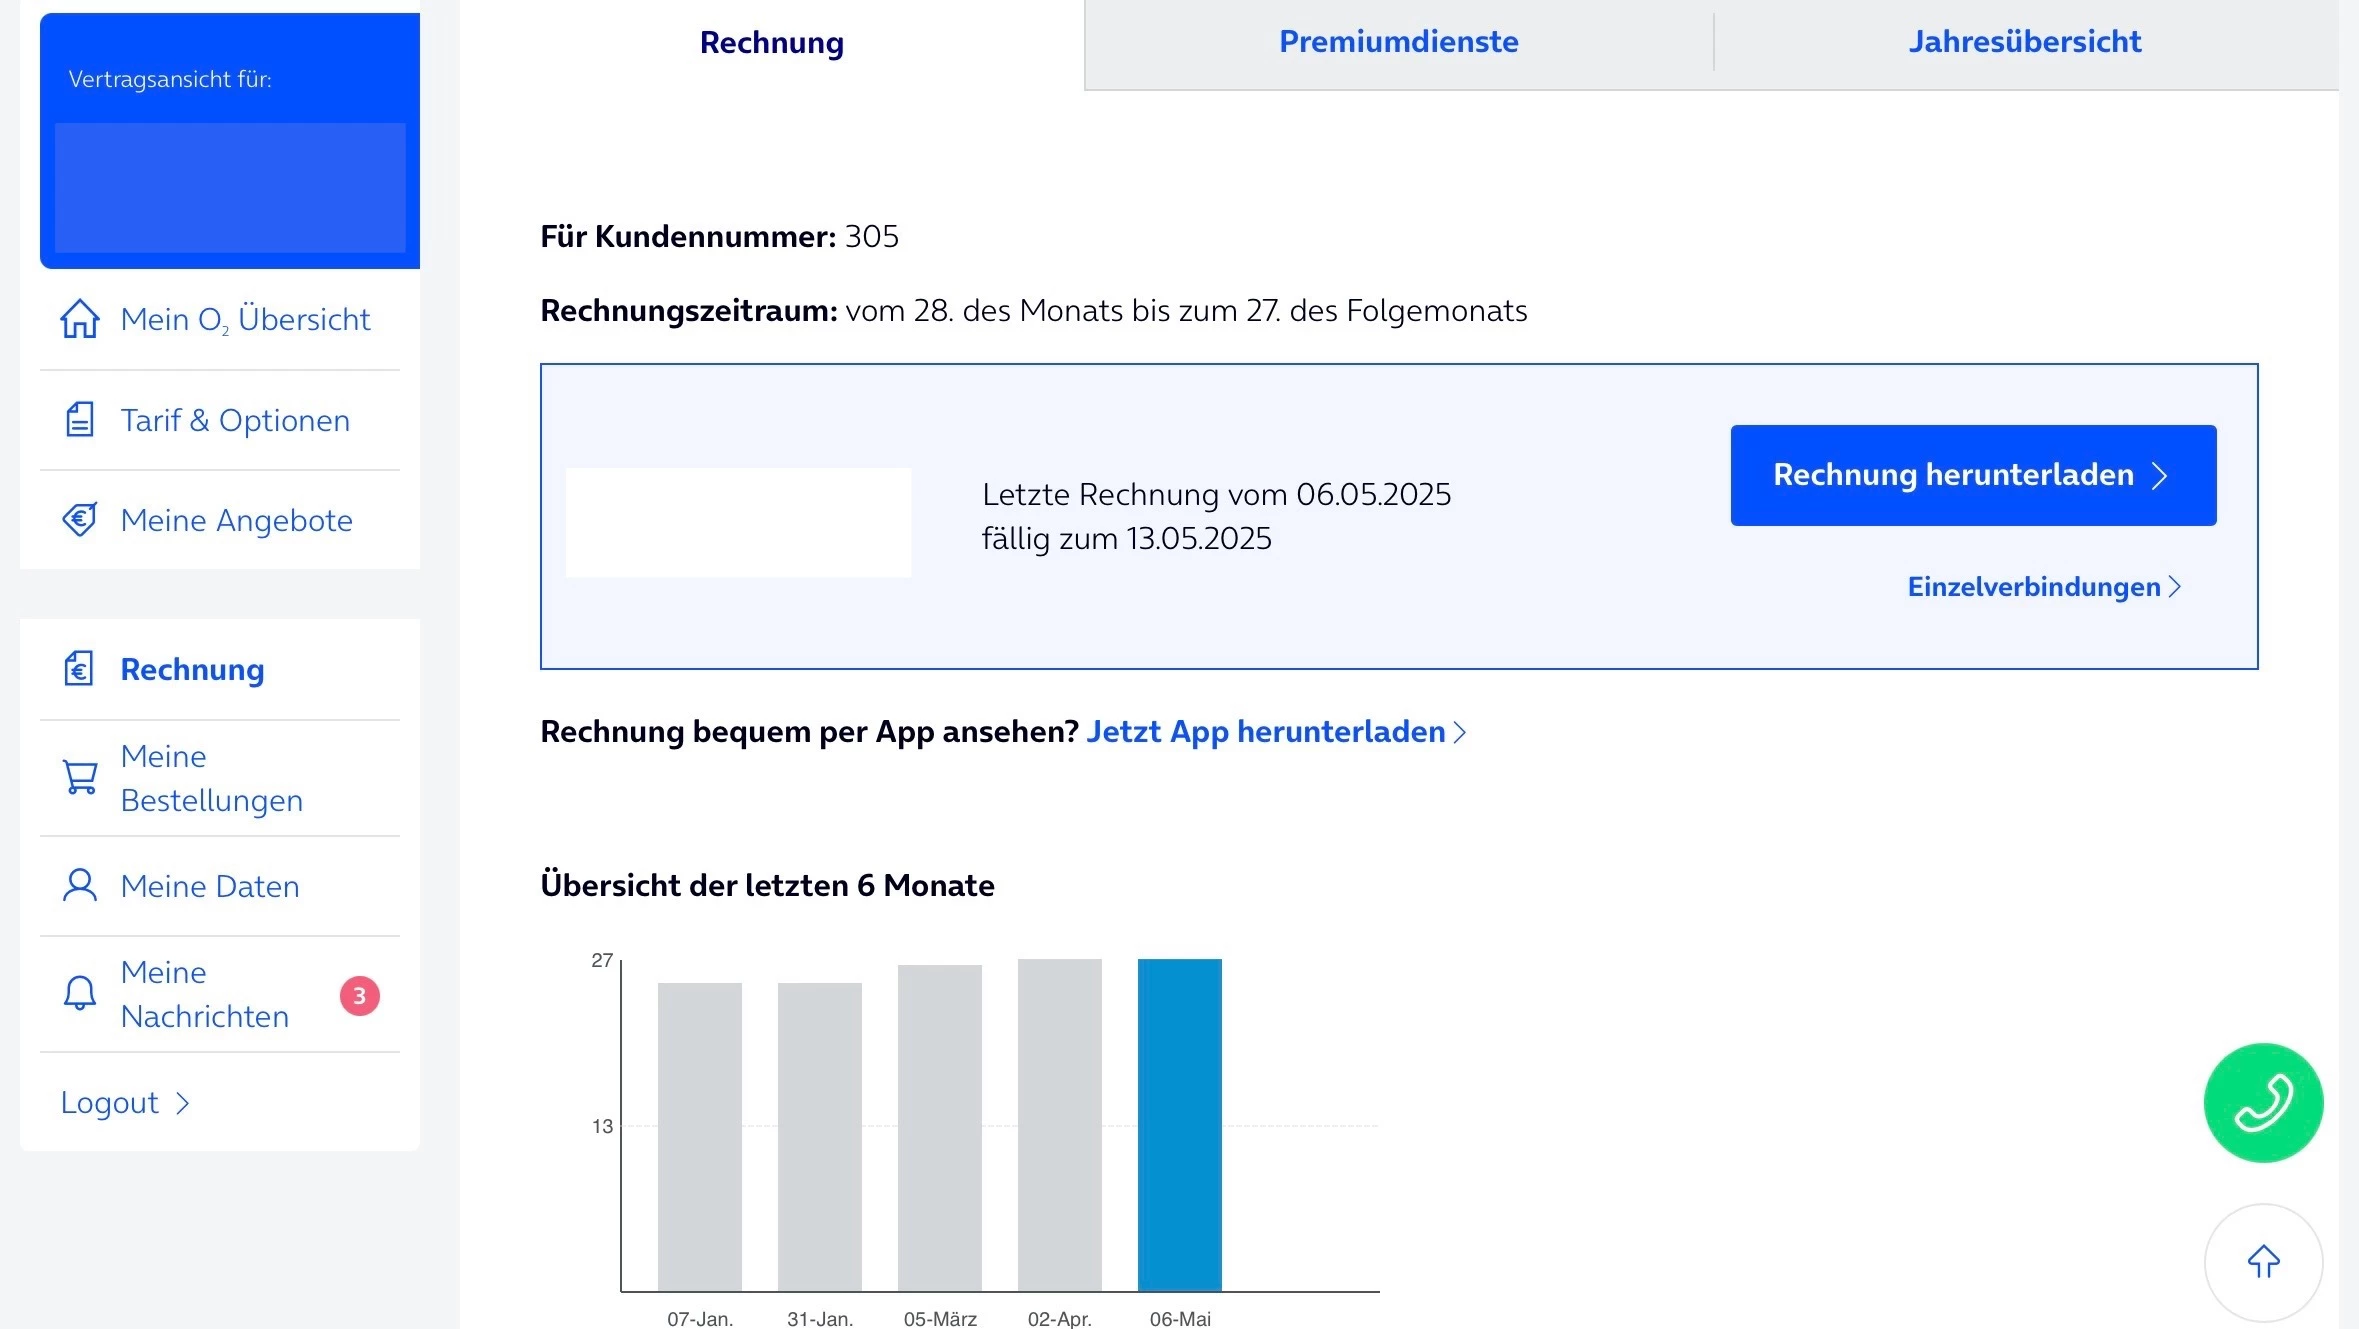Click the bell icon for Meine Nachrichten
Viewport: 2359px width, 1329px height.
pos(79,993)
